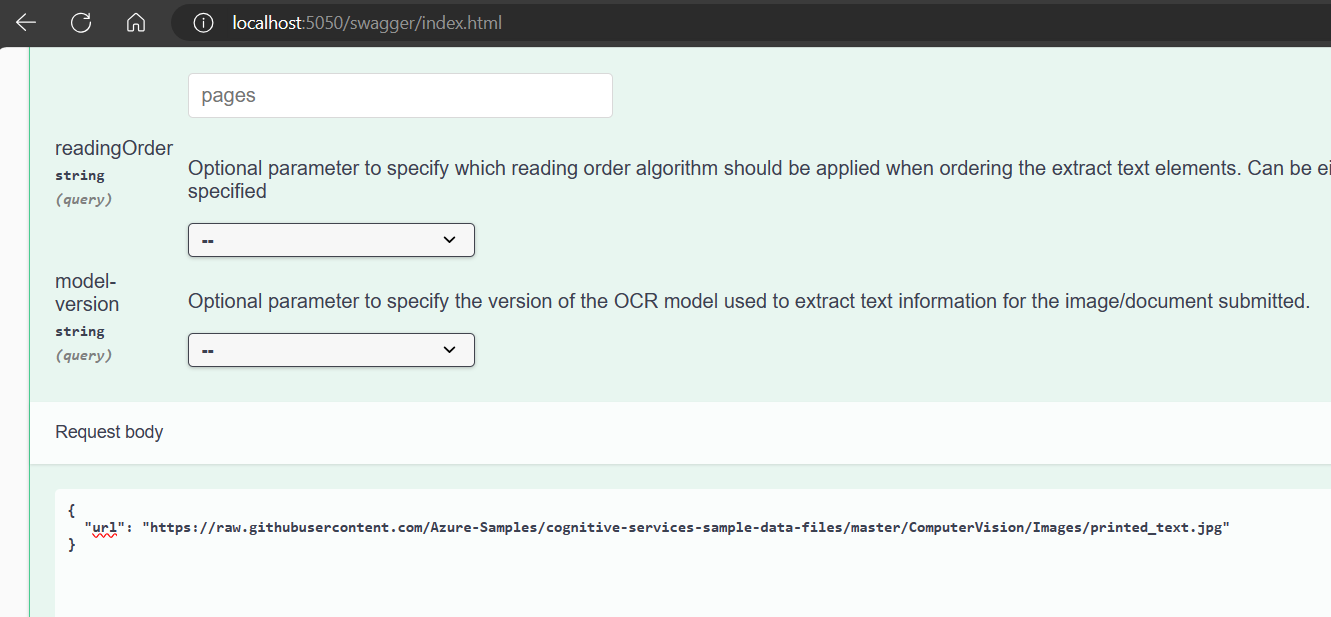Open the model-version dropdown
The image size is (1331, 617).
pos(331,350)
